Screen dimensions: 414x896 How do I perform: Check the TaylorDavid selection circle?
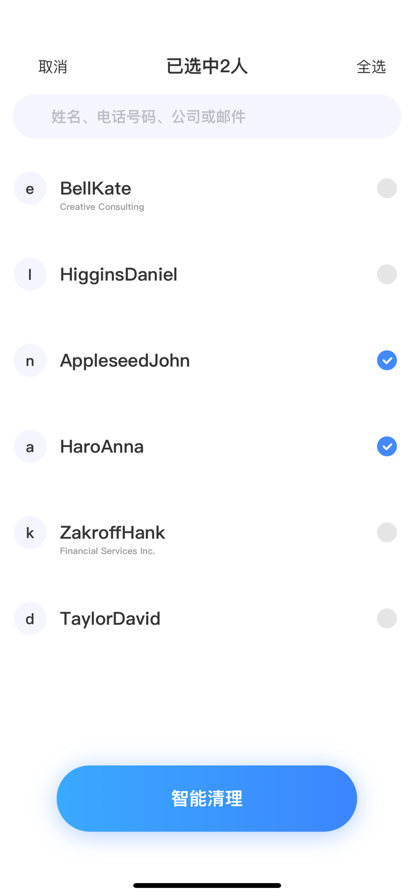387,618
